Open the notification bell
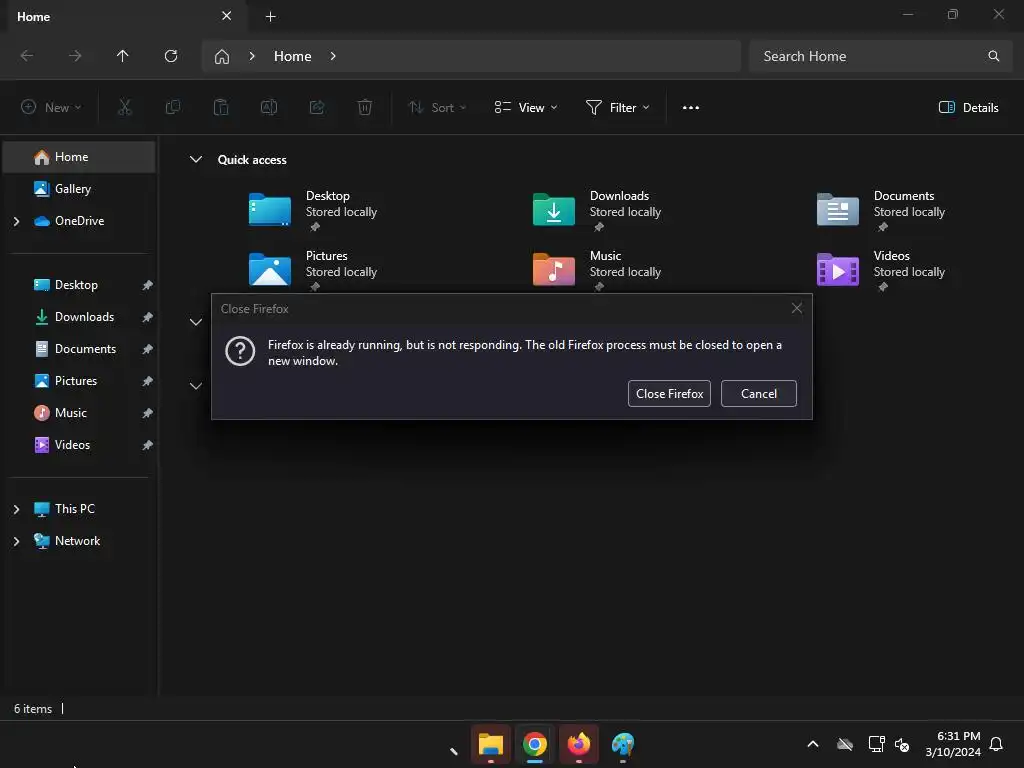Screen dimensions: 1024x768 click(996, 744)
